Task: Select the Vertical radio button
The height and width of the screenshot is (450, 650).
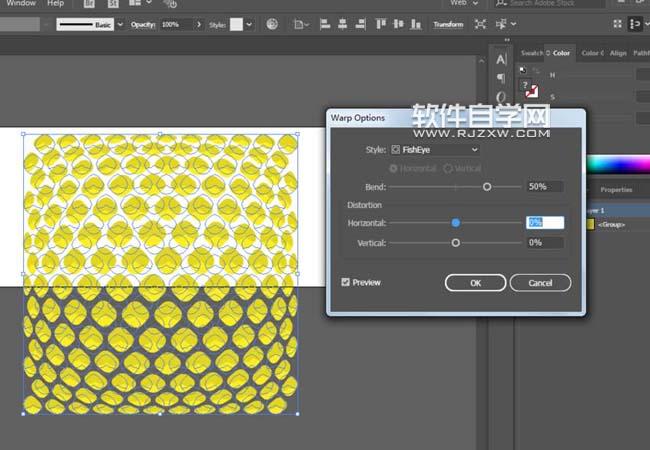Action: [447, 168]
